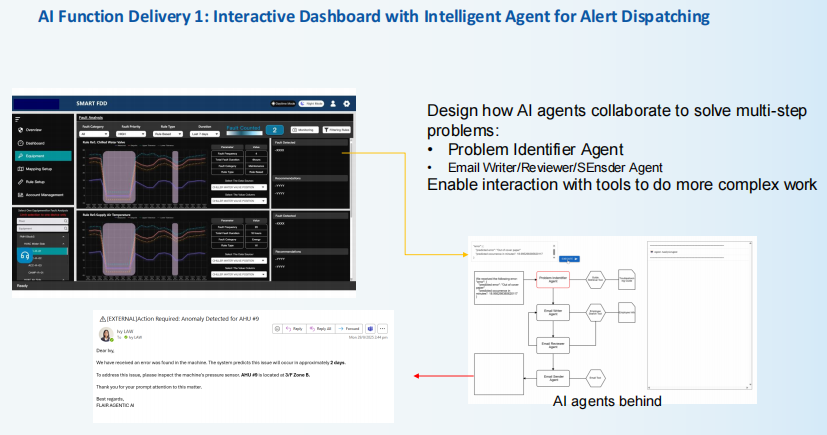
Task: Select the Problem Identifier Agent node
Action: coord(553,279)
